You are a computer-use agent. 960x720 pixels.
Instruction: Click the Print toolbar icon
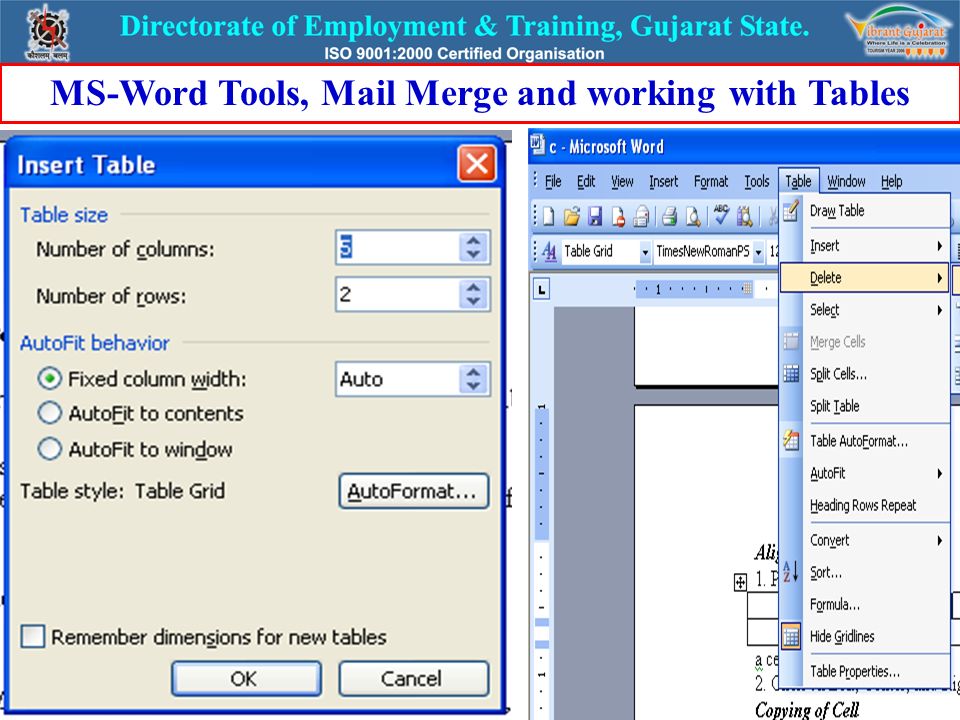(x=670, y=216)
